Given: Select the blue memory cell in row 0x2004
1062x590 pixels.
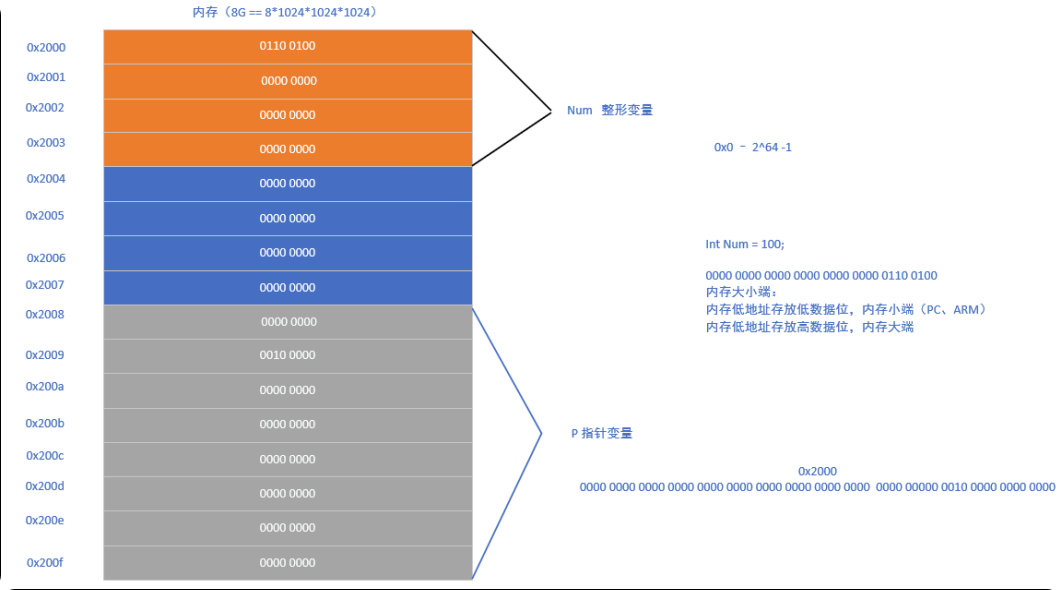Looking at the screenshot, I should 288,184.
